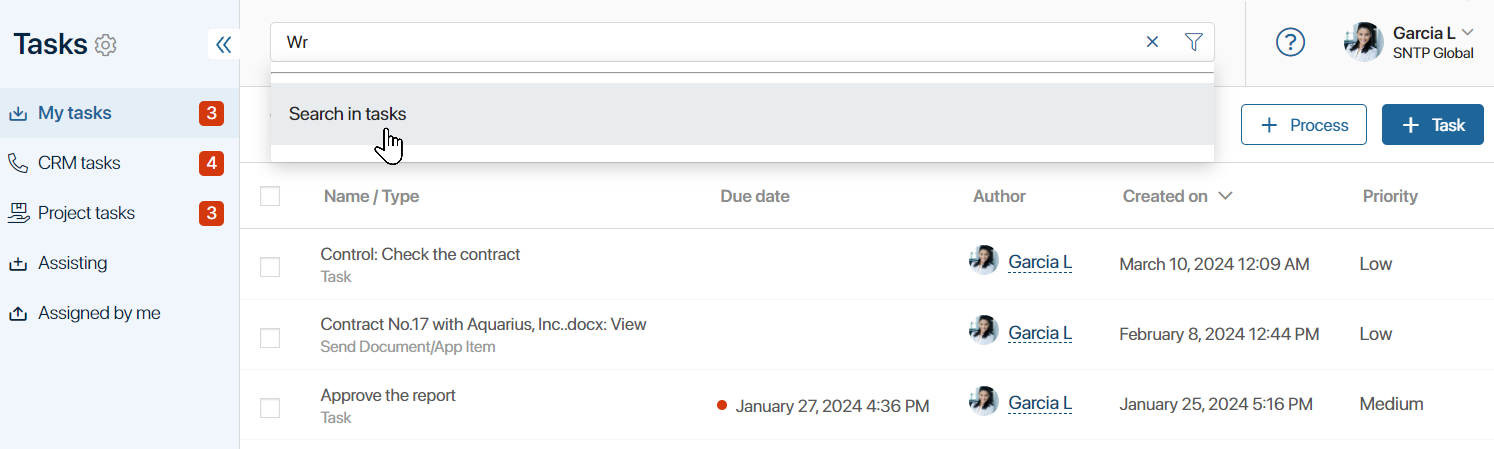This screenshot has width=1494, height=449.
Task: Sort by Created on column arrow
Action: click(1225, 196)
